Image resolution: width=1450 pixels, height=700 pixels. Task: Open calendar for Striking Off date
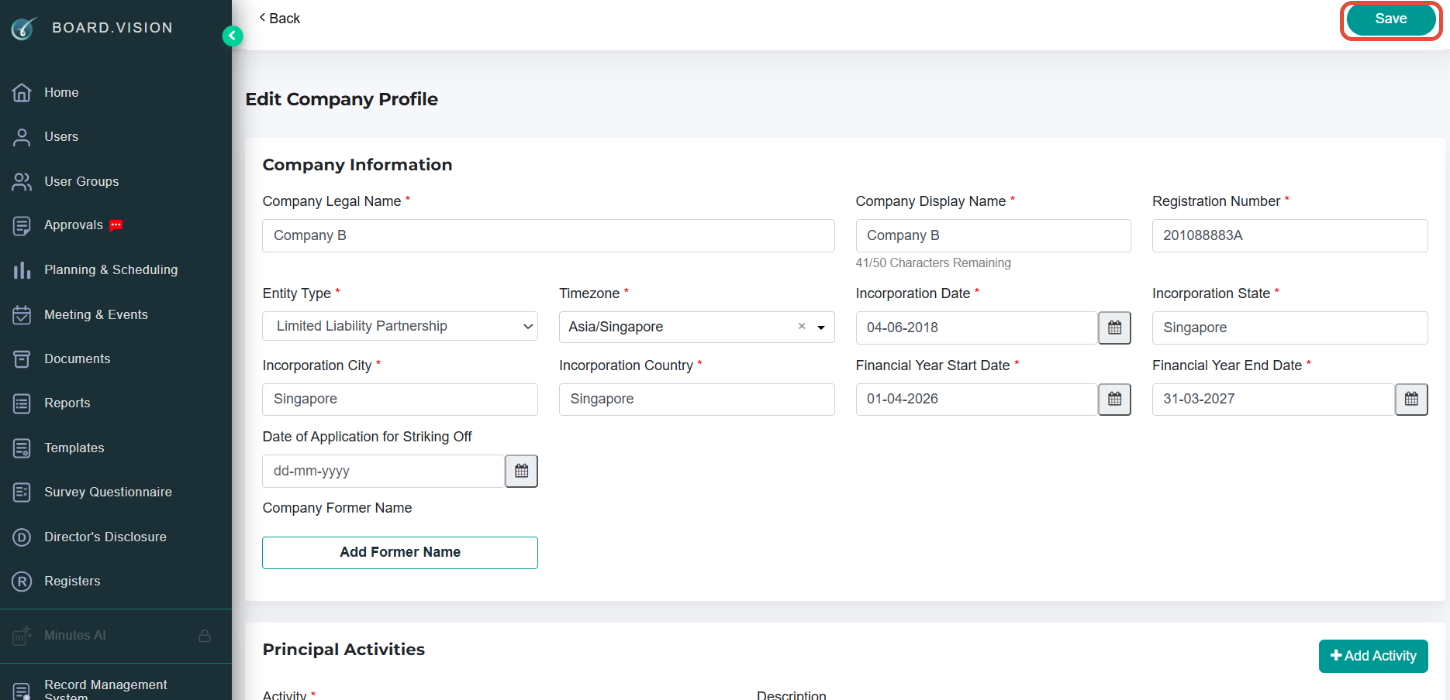pos(521,471)
